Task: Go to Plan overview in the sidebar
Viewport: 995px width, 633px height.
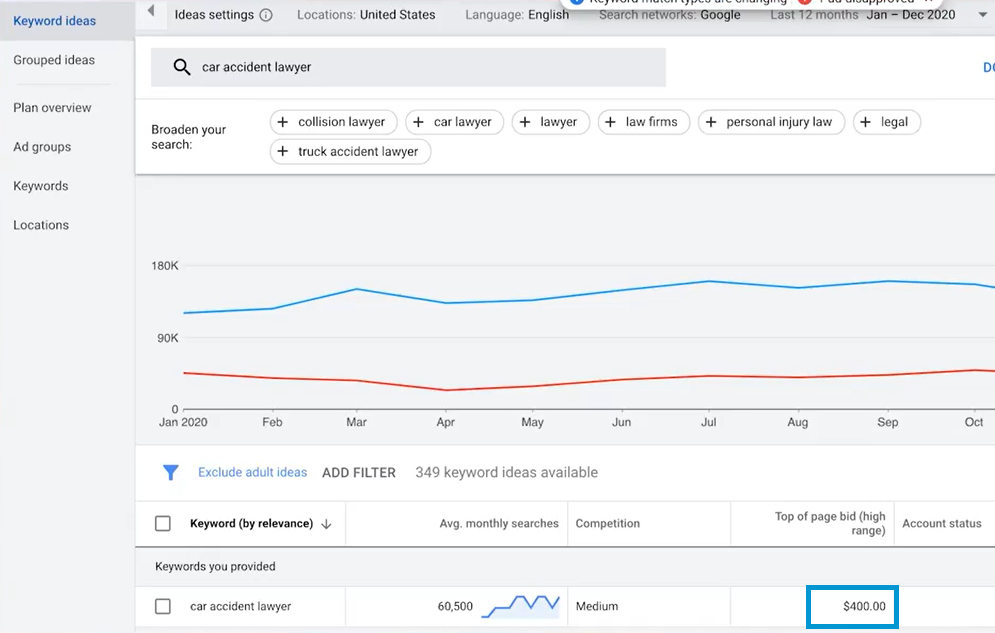Action: (x=52, y=108)
